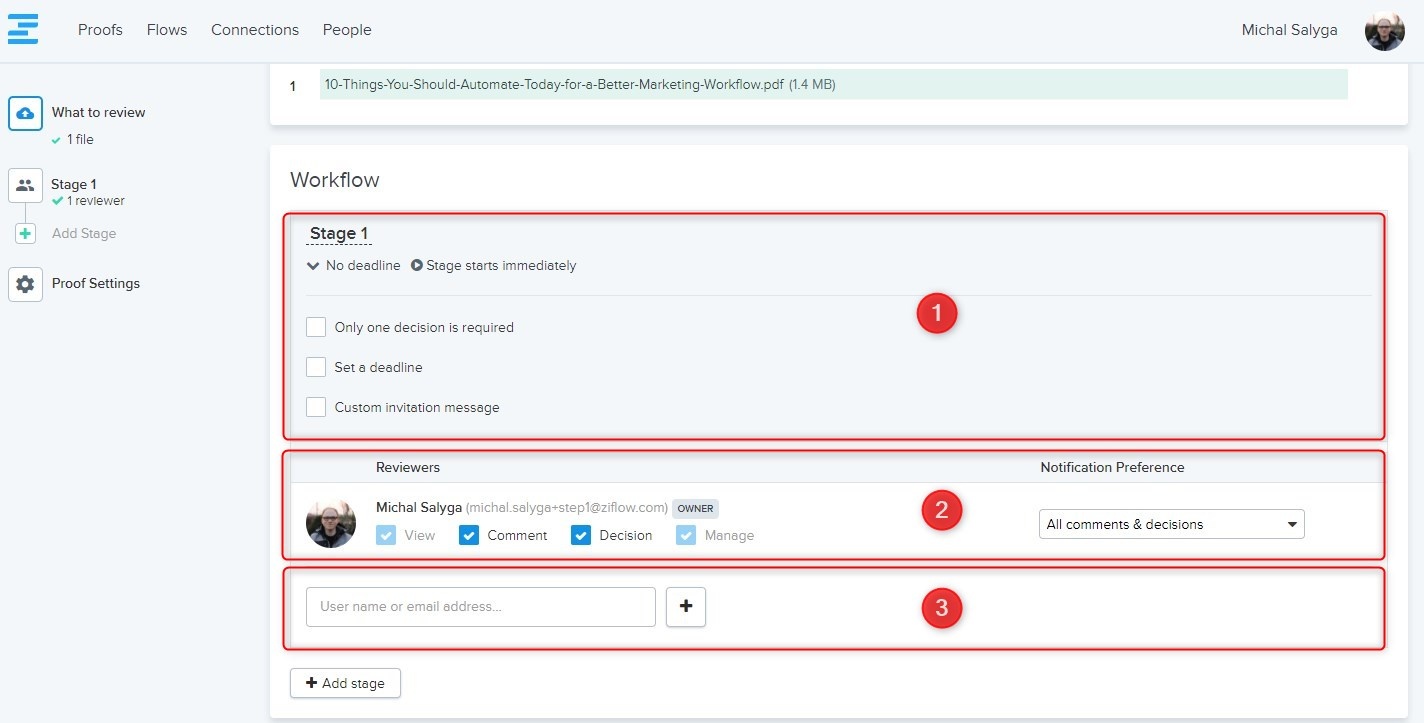Screen dimensions: 1424x723
Task: Toggle Custom invitation message checkbox
Action: (x=316, y=407)
